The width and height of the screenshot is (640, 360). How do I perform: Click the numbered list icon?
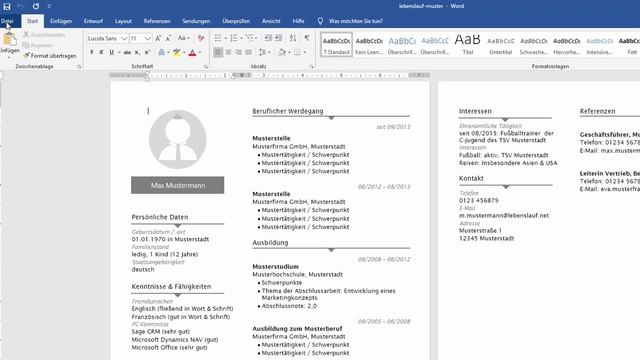coord(234,38)
